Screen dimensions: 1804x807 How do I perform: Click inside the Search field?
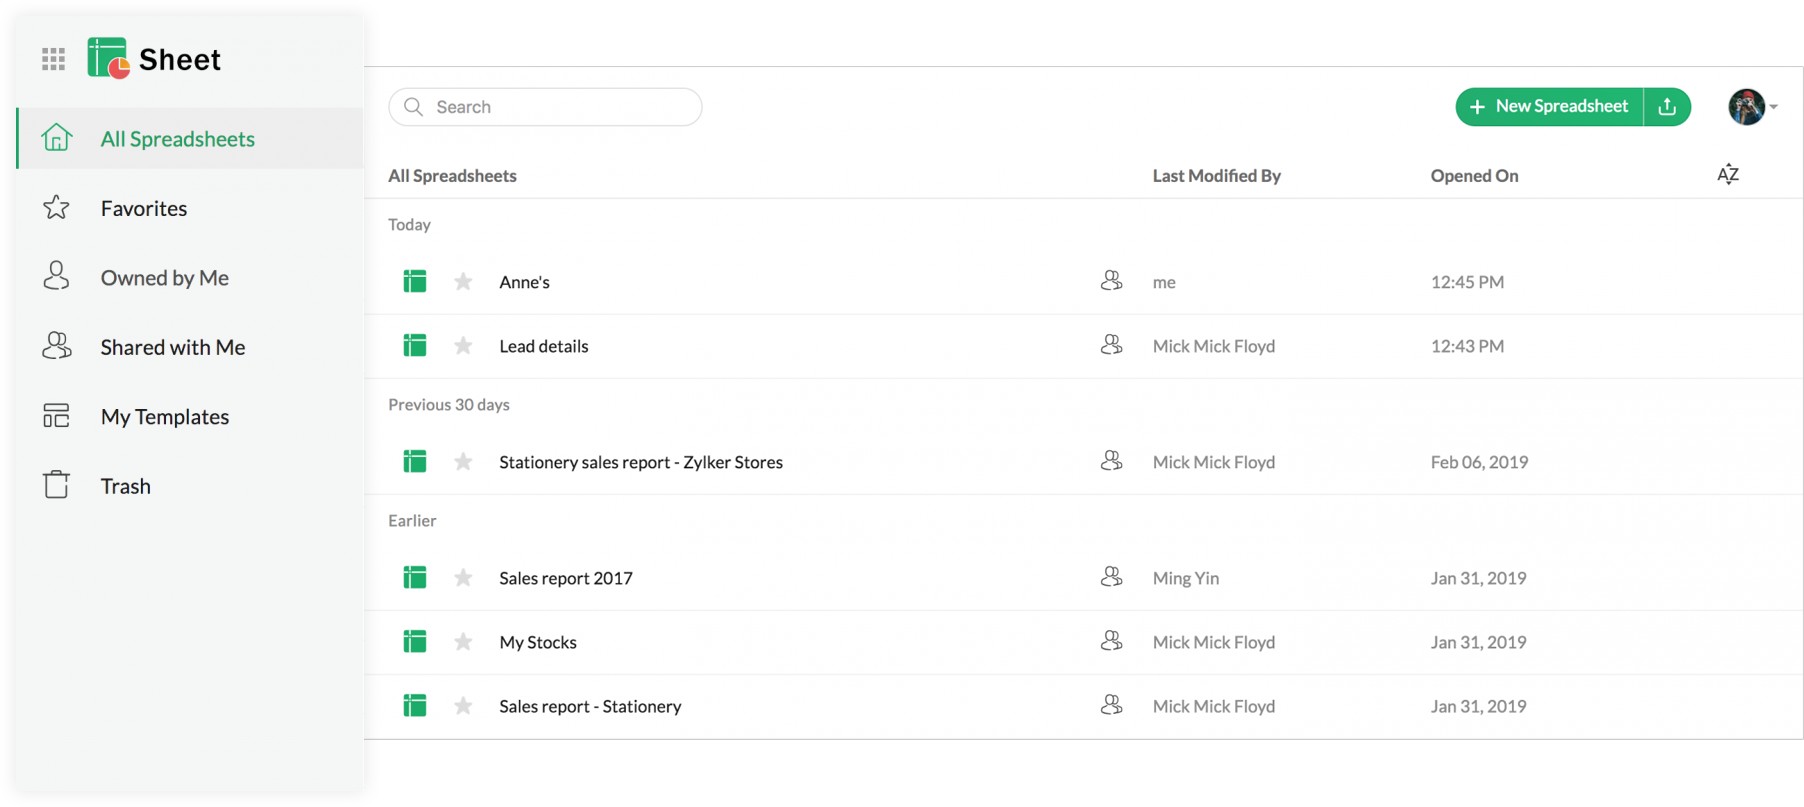coord(545,106)
